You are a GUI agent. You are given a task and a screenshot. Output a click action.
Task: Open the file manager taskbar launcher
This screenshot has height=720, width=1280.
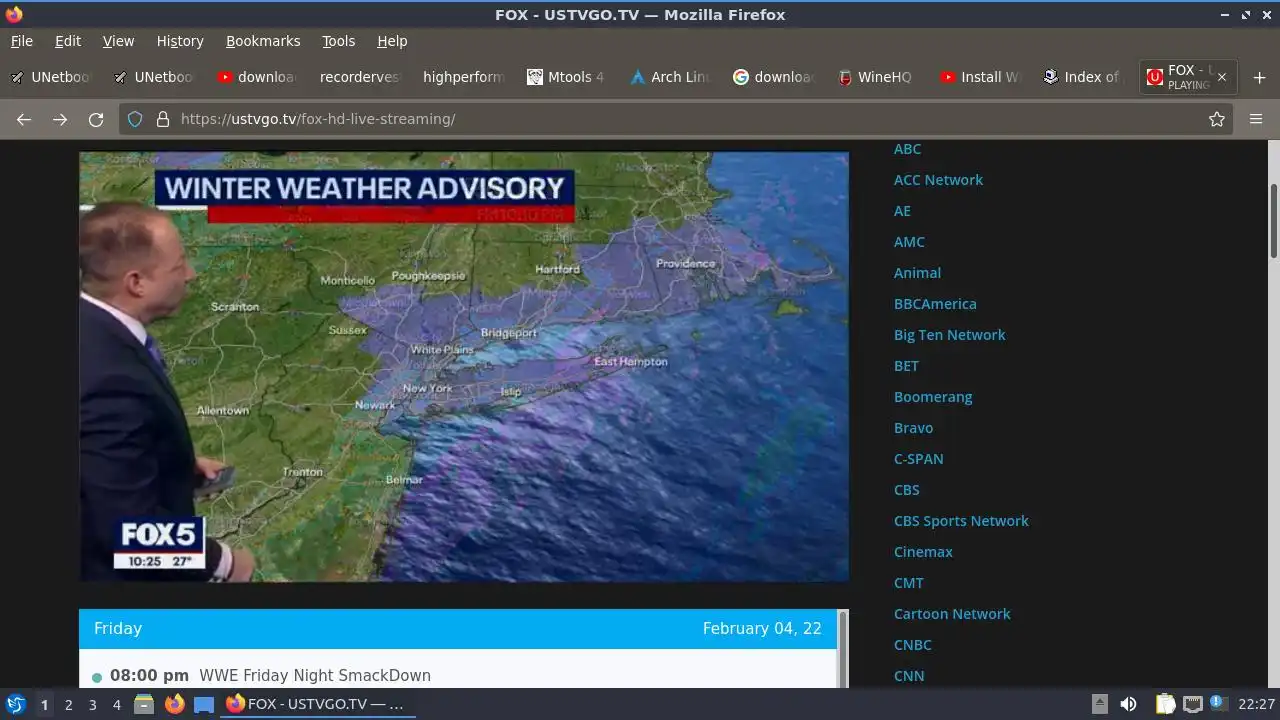coord(144,704)
